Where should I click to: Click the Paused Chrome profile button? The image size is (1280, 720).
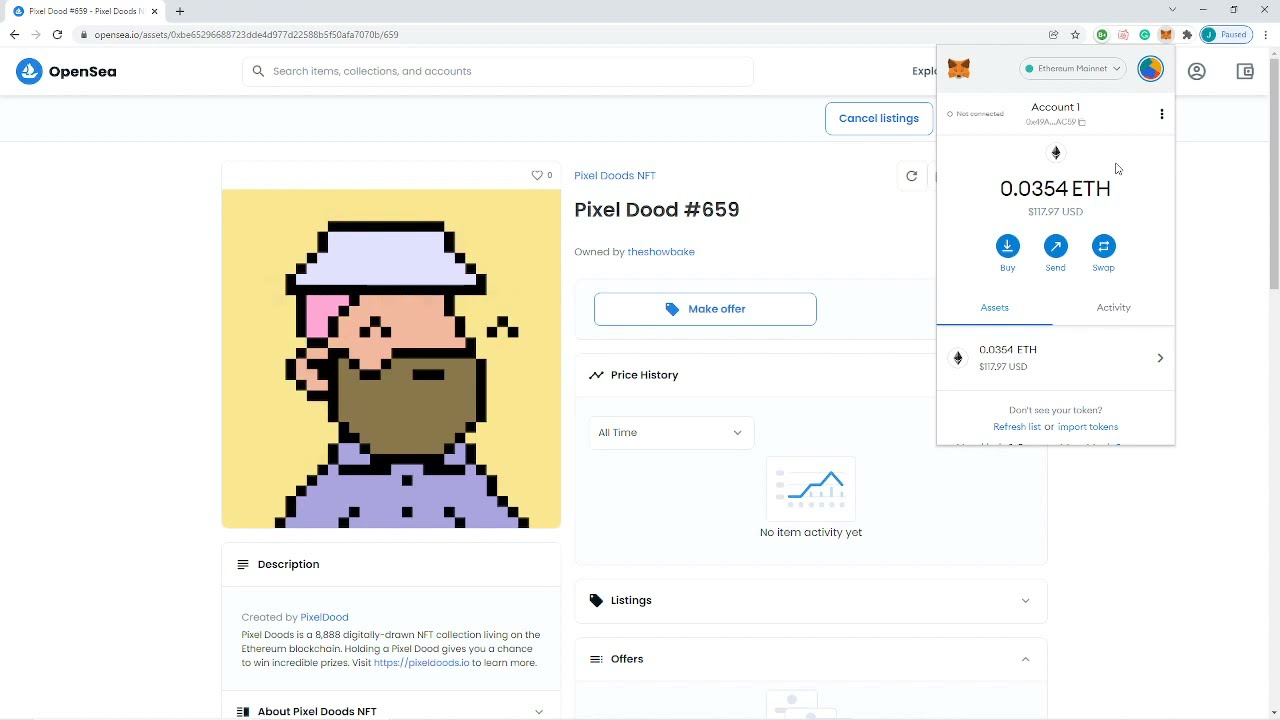pos(1227,34)
